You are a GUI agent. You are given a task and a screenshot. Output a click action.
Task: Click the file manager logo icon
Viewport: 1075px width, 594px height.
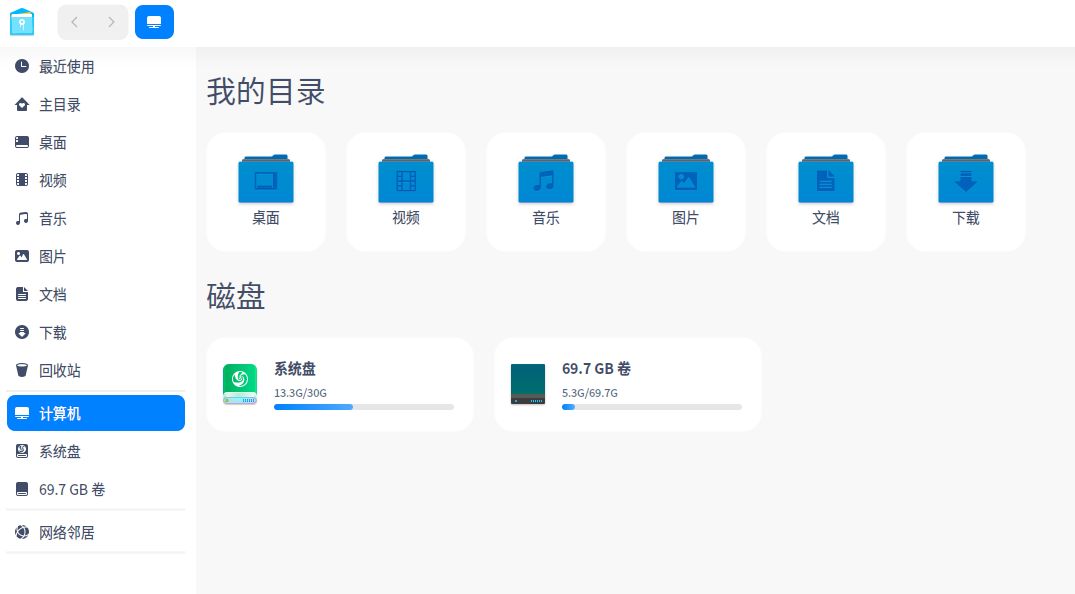pos(21,21)
